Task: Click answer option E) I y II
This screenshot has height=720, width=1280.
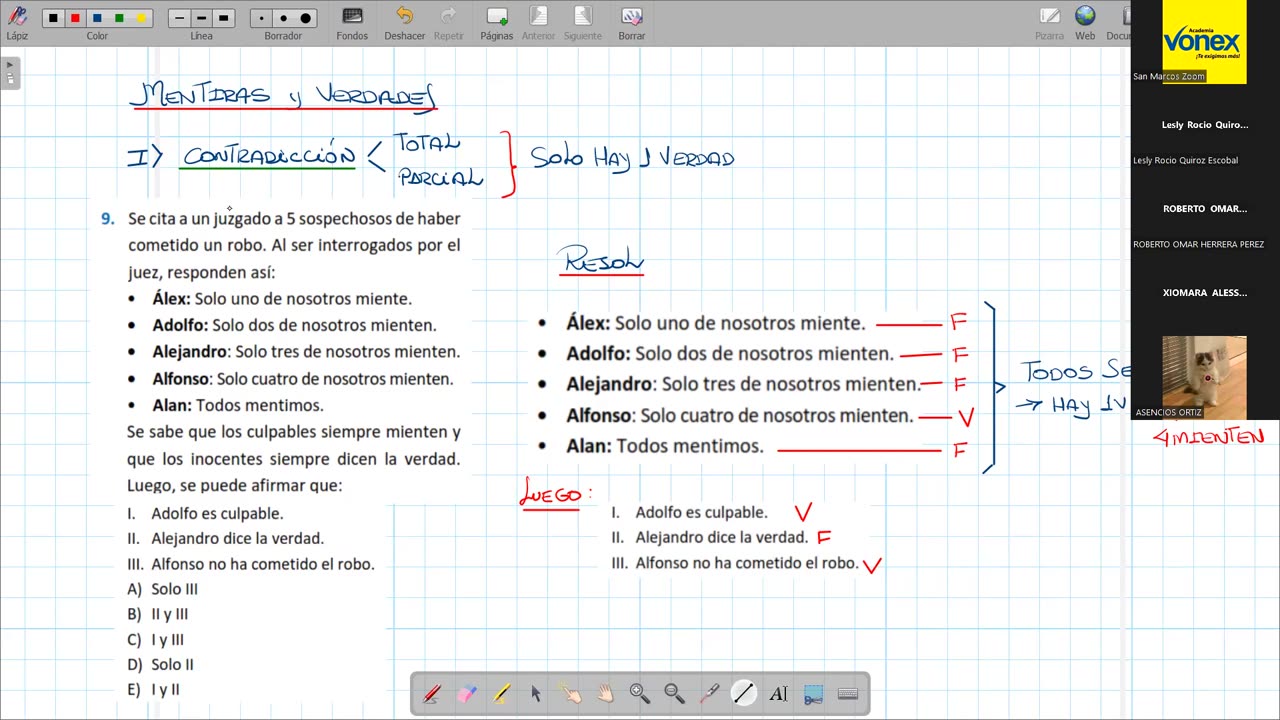Action: [154, 689]
